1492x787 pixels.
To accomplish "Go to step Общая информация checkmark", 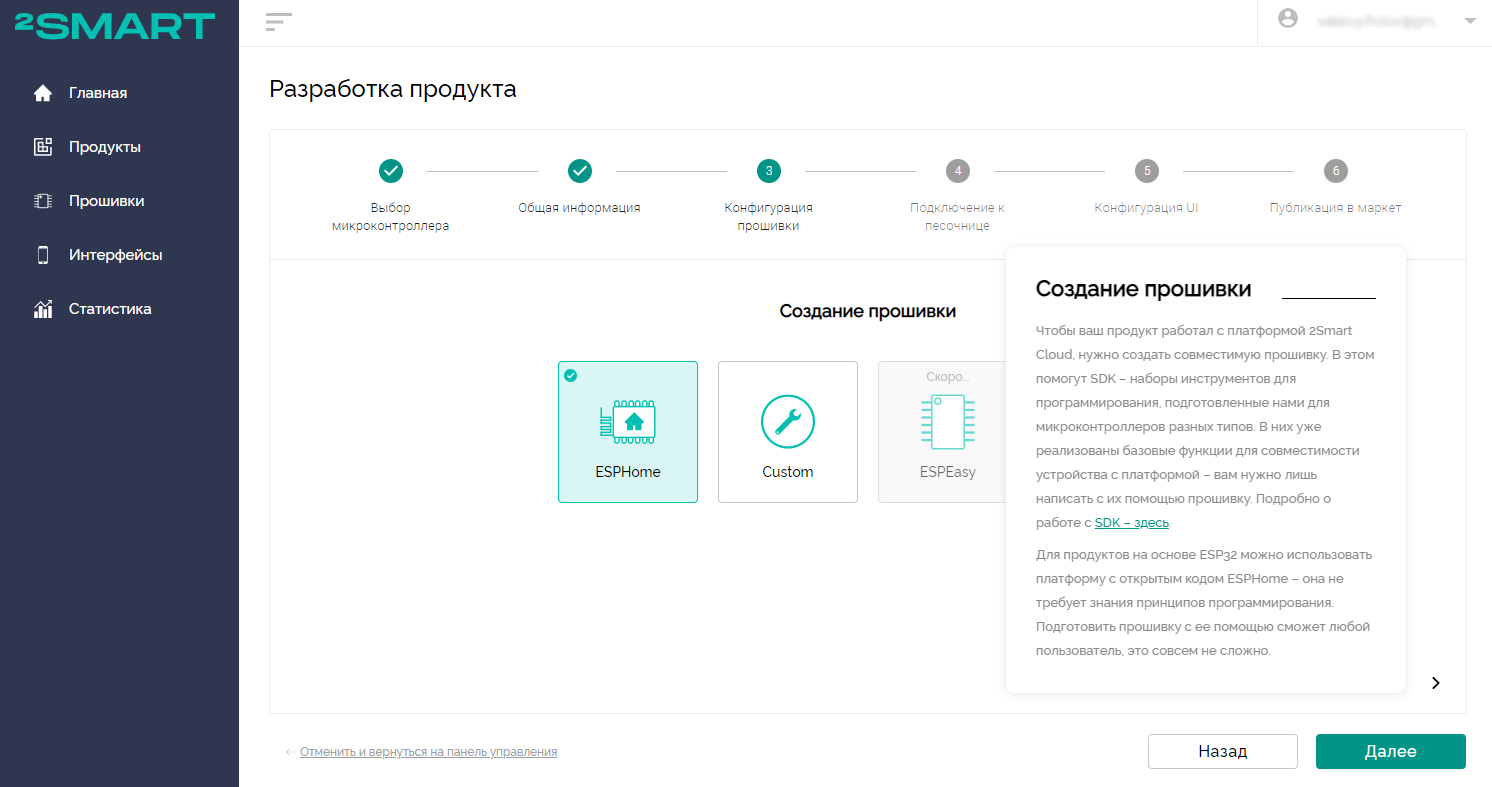I will 580,171.
